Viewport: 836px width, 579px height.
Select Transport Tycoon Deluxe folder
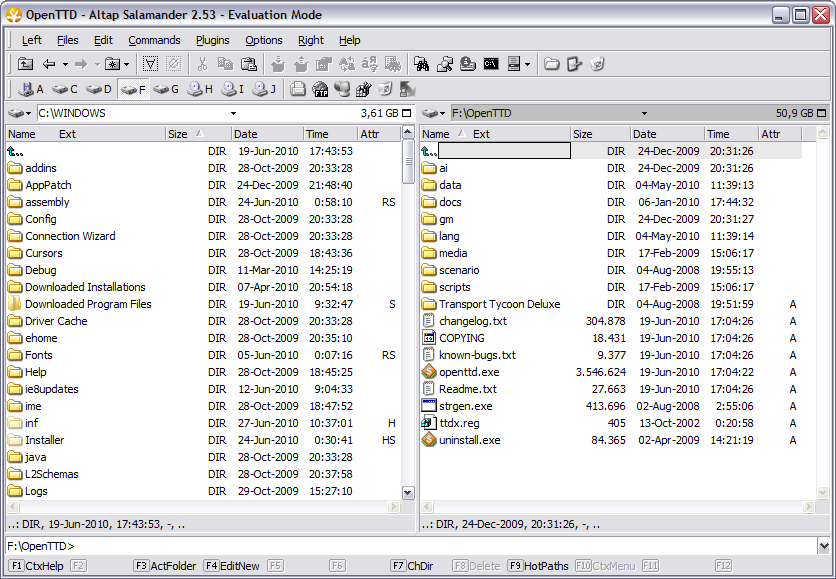[x=491, y=304]
